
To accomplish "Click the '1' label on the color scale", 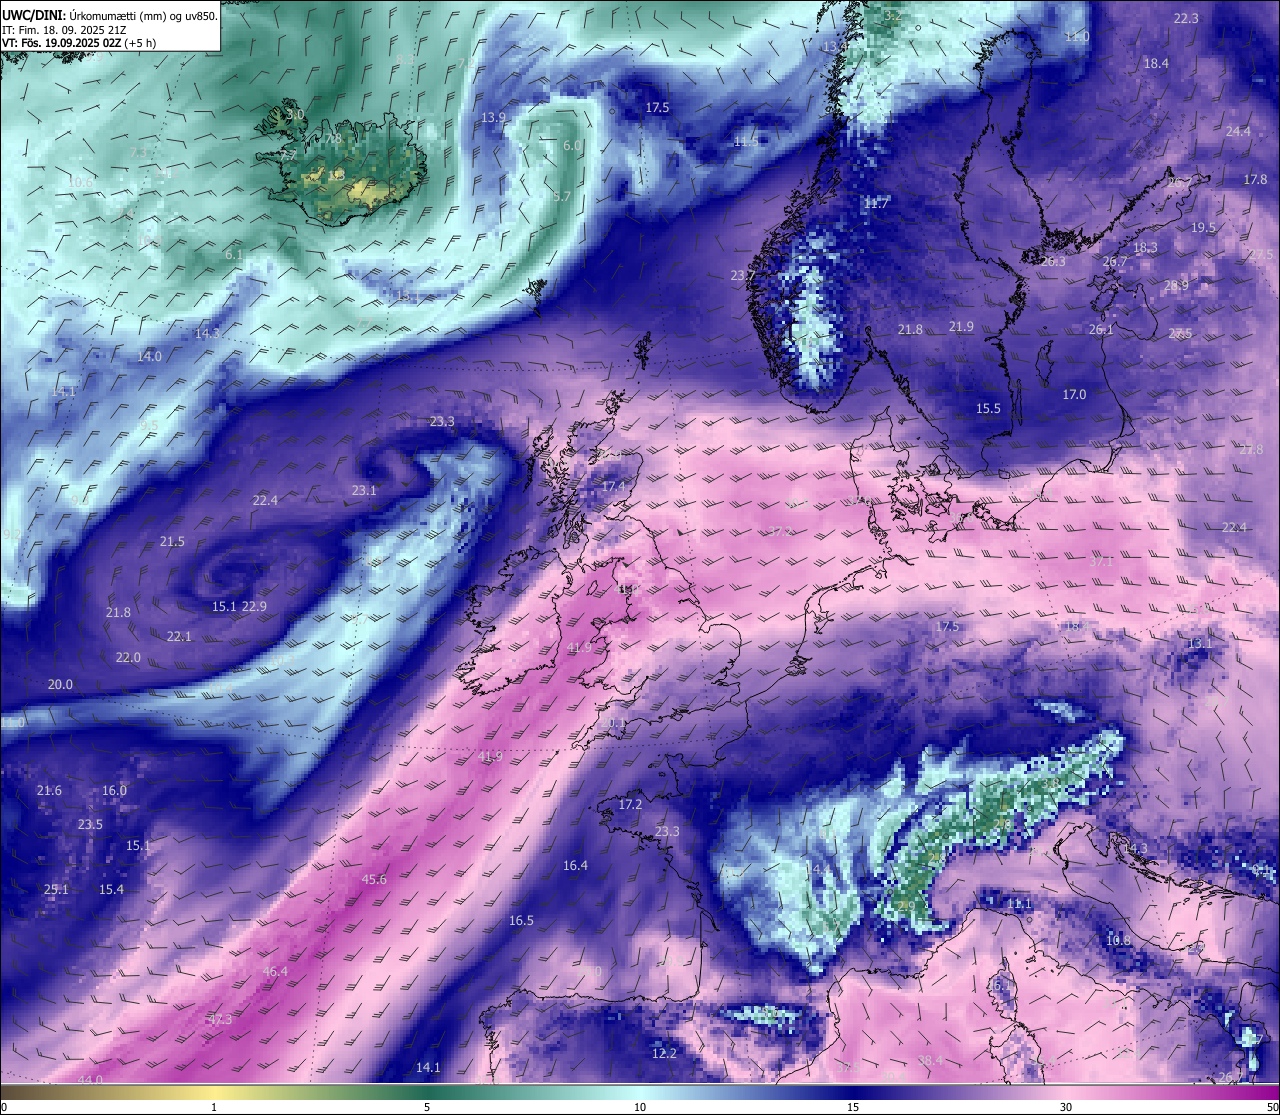I will click(214, 1107).
